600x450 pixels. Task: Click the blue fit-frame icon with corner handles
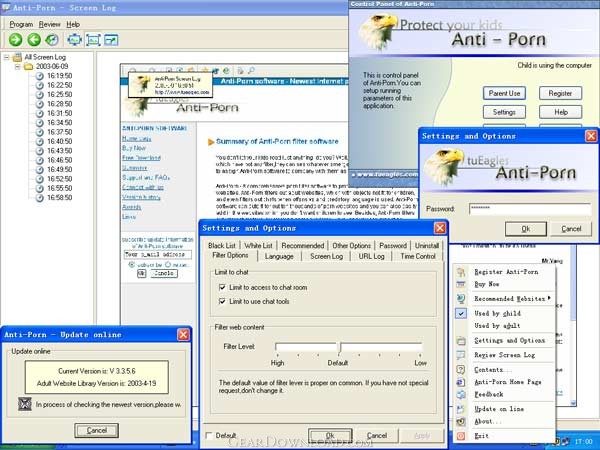click(x=93, y=40)
